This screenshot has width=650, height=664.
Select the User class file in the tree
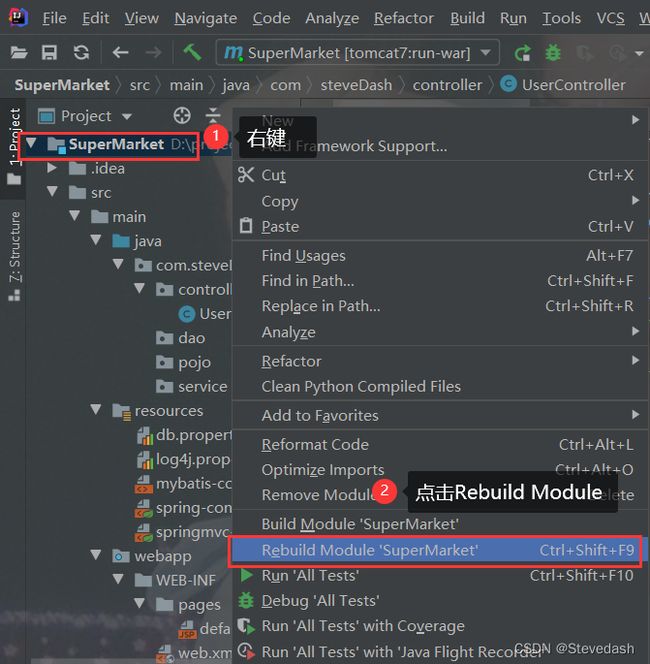[x=205, y=314]
